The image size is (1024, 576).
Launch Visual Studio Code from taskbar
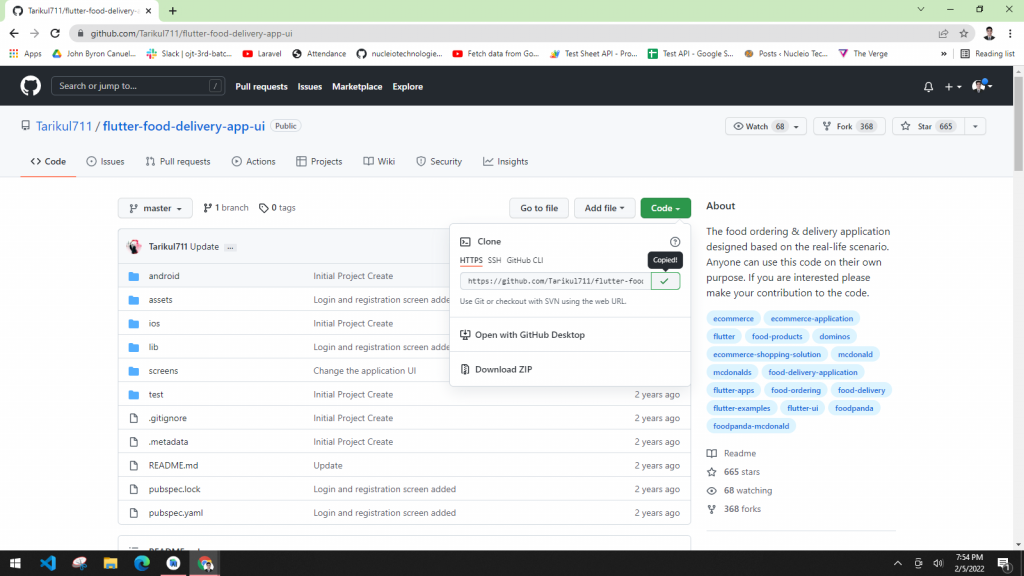tap(48, 563)
